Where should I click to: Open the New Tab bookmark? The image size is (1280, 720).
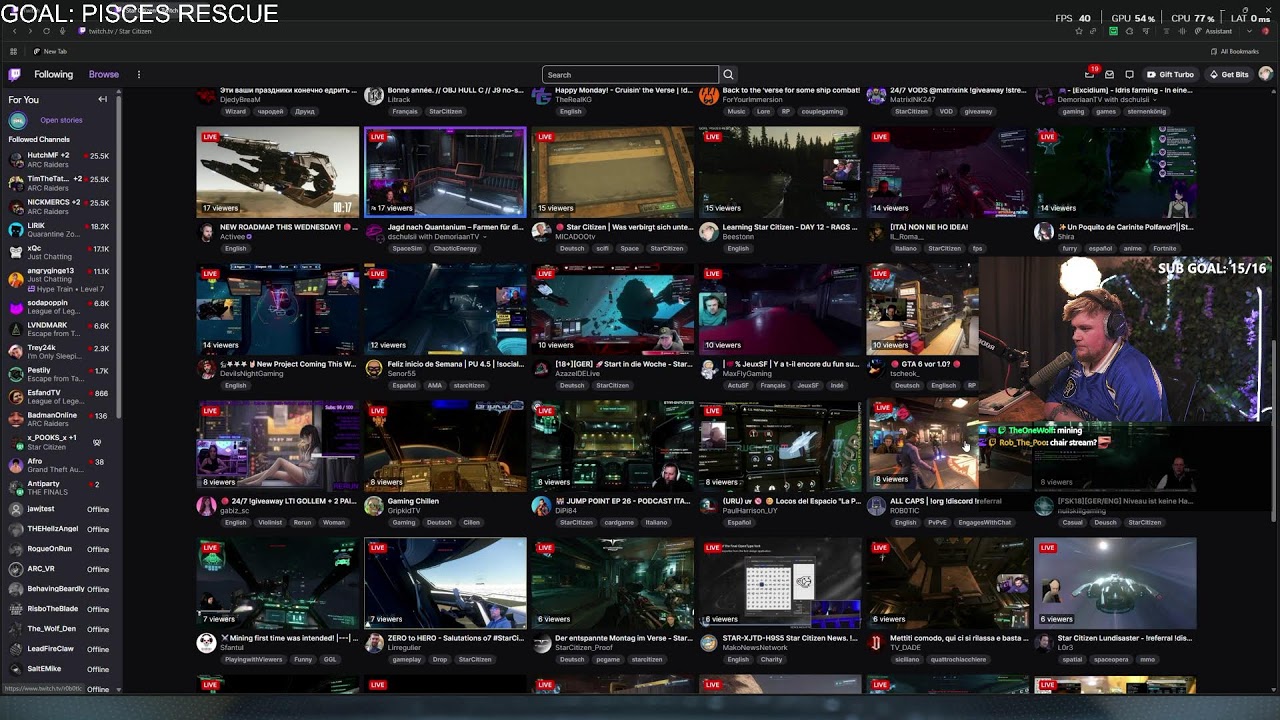click(x=50, y=51)
